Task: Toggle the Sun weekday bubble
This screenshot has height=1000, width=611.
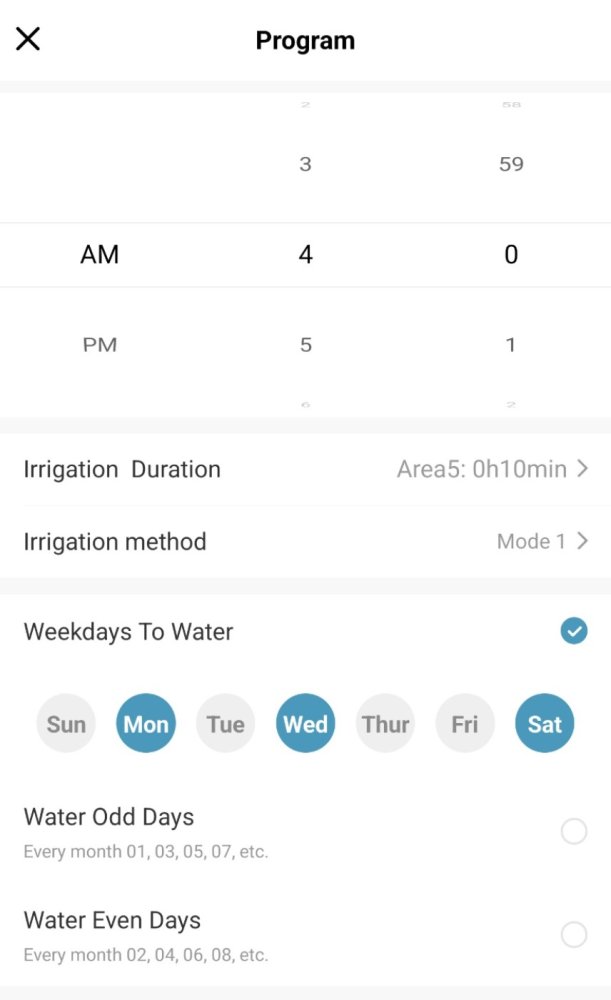Action: point(66,723)
